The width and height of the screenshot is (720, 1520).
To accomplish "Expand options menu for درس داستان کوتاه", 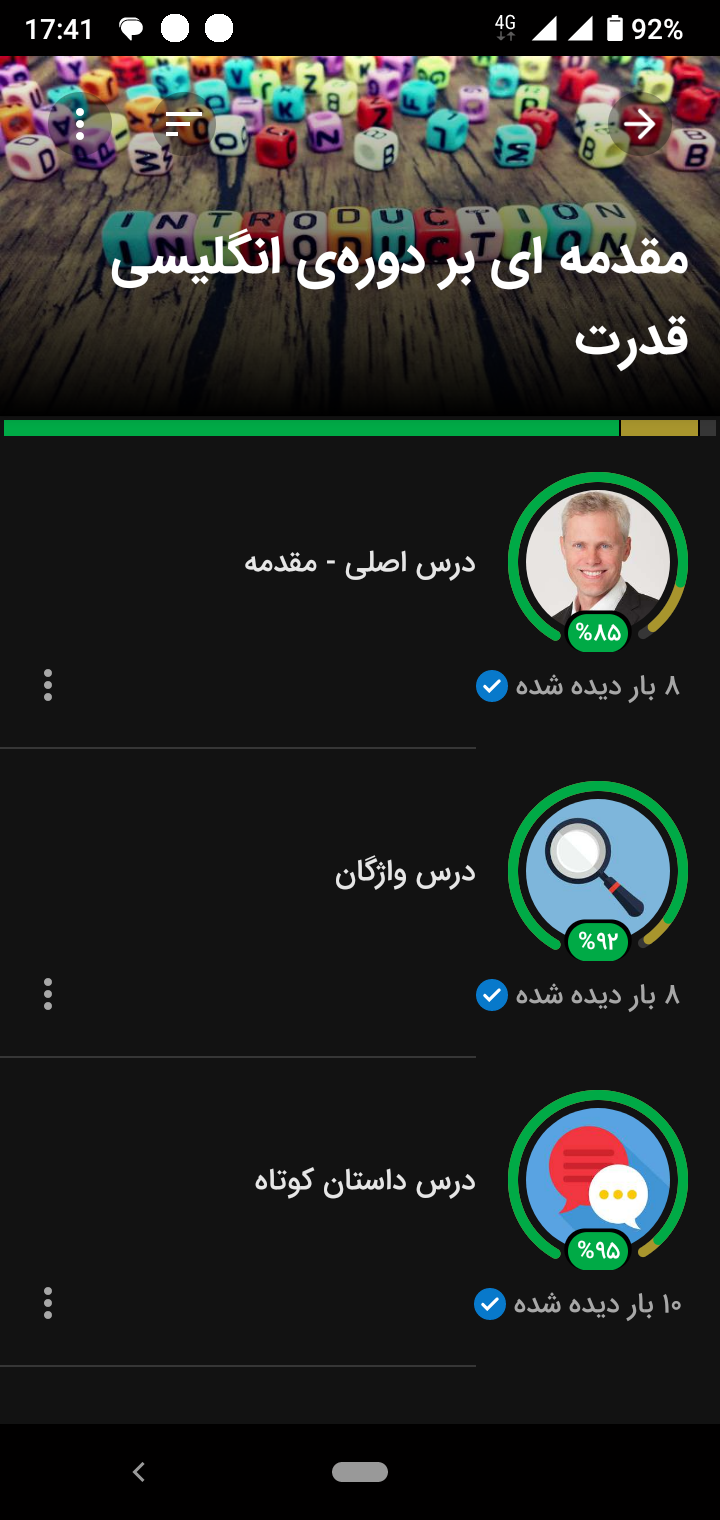I will point(48,1303).
